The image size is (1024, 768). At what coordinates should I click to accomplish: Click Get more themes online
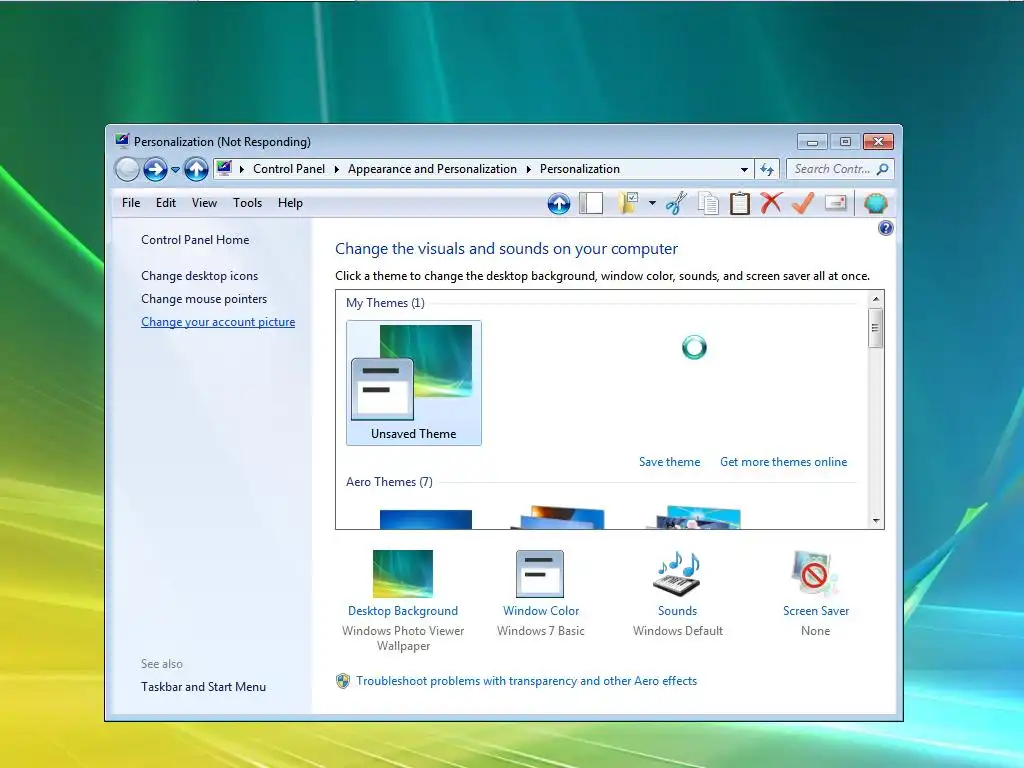pyautogui.click(x=784, y=462)
